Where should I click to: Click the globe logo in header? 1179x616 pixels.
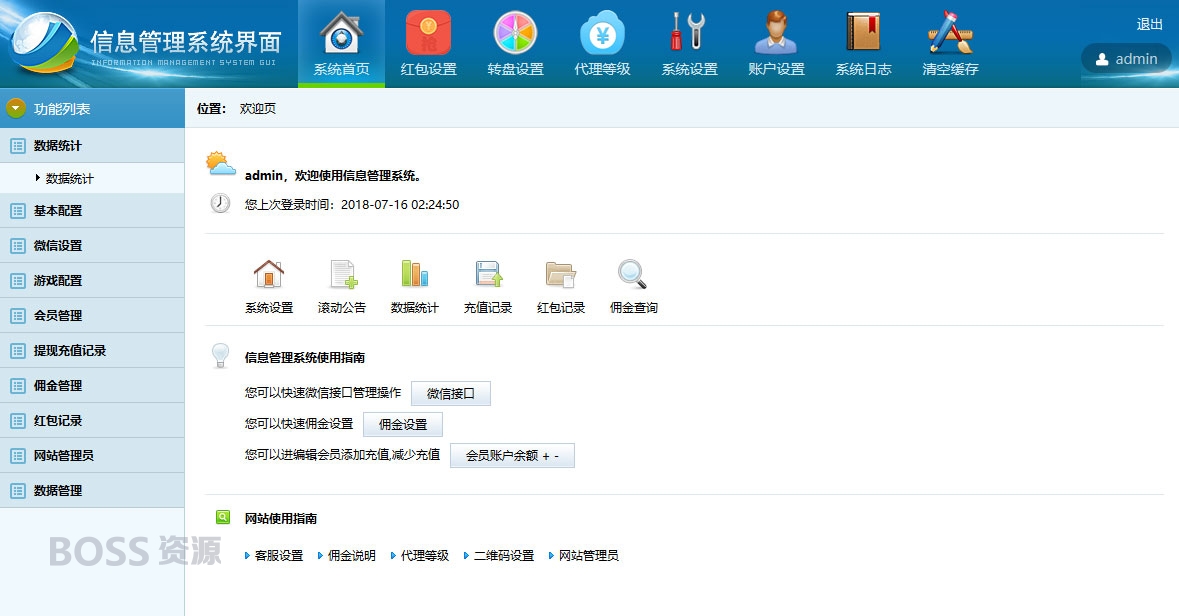click(44, 42)
